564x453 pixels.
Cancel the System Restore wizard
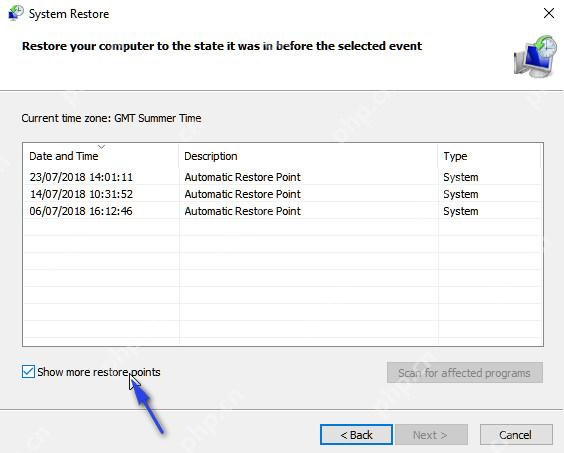[516, 435]
